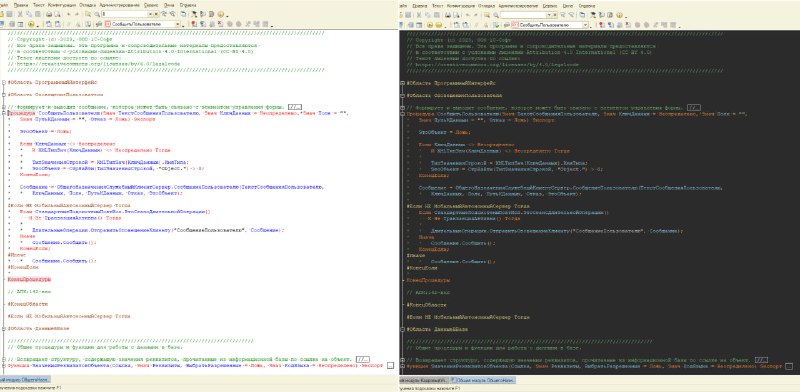
Task: Windows list icon in dark-theme window toolbar
Action: coord(582,15)
